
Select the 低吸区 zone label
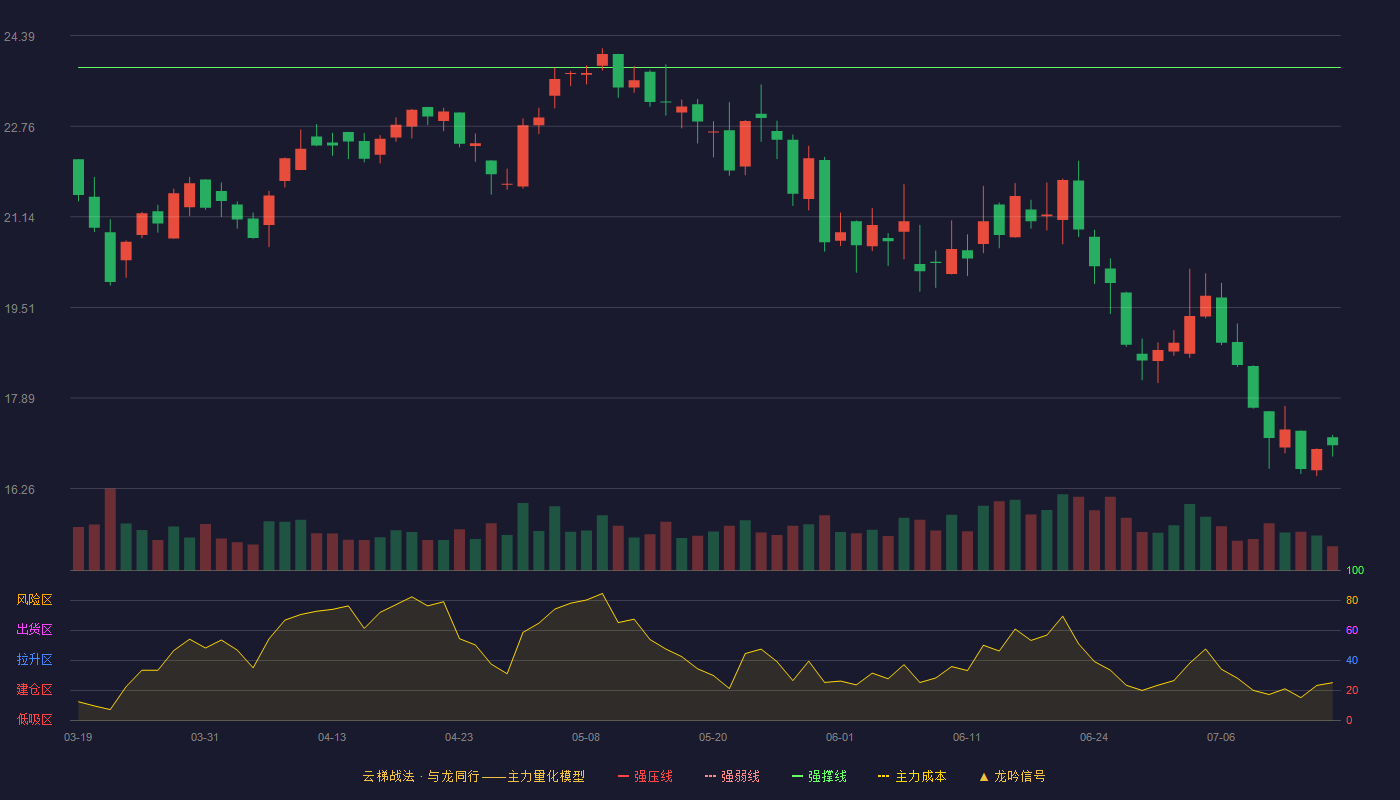coord(34,719)
